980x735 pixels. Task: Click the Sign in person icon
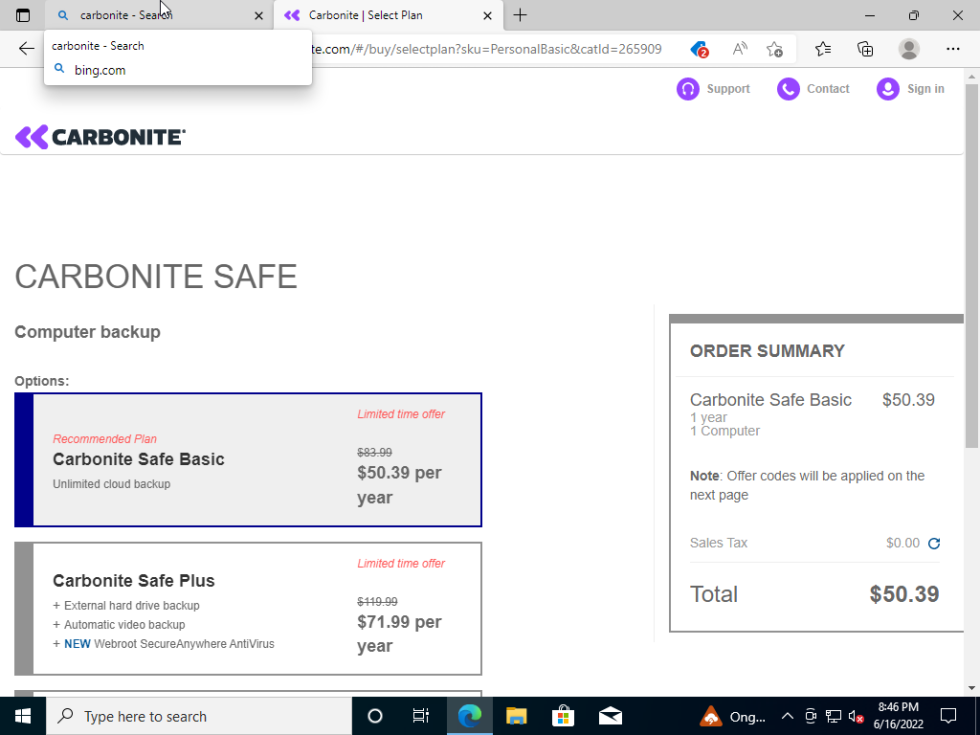[887, 89]
